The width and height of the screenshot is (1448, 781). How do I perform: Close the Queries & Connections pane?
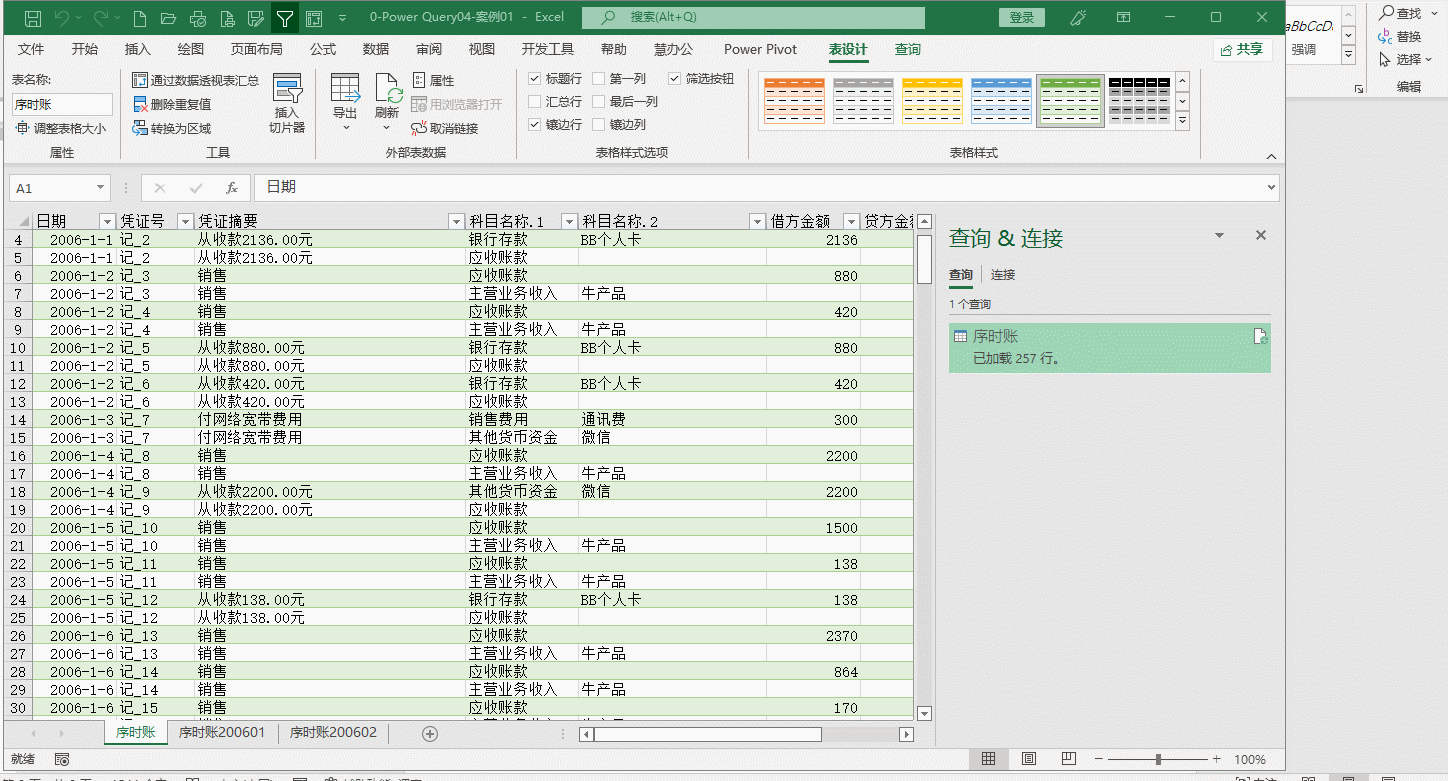[1261, 235]
